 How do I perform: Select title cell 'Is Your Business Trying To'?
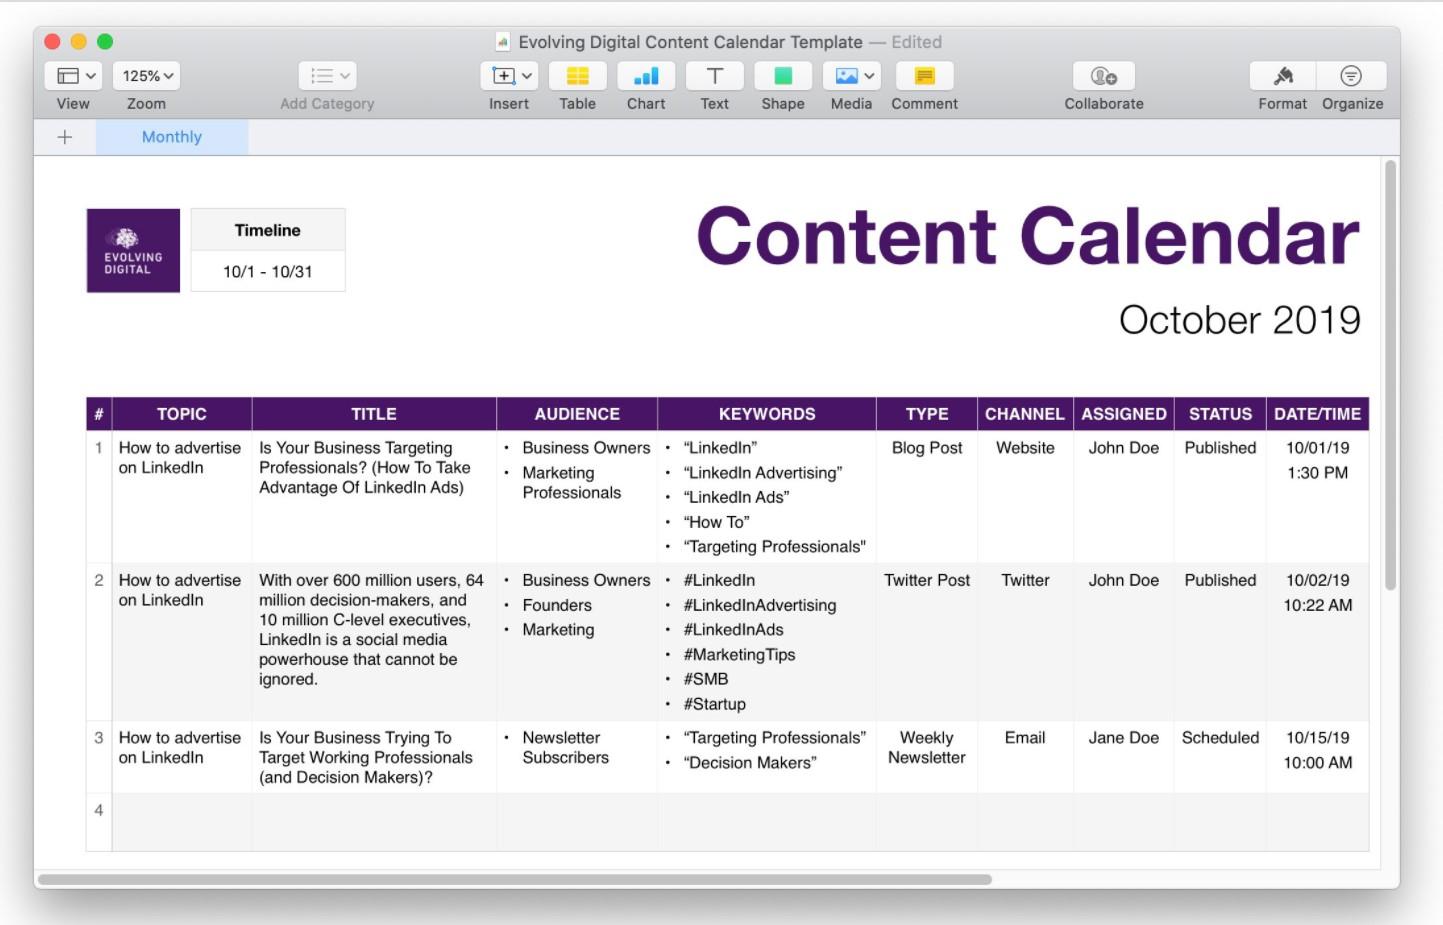tap(374, 757)
